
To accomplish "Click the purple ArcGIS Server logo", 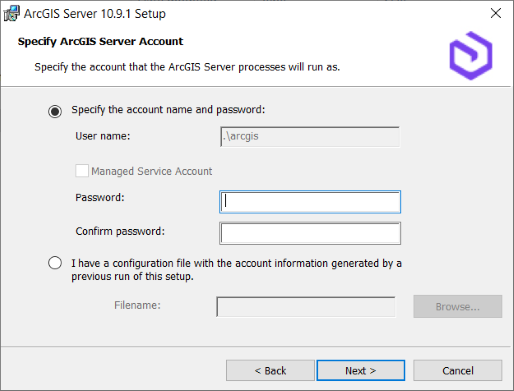I will click(471, 56).
